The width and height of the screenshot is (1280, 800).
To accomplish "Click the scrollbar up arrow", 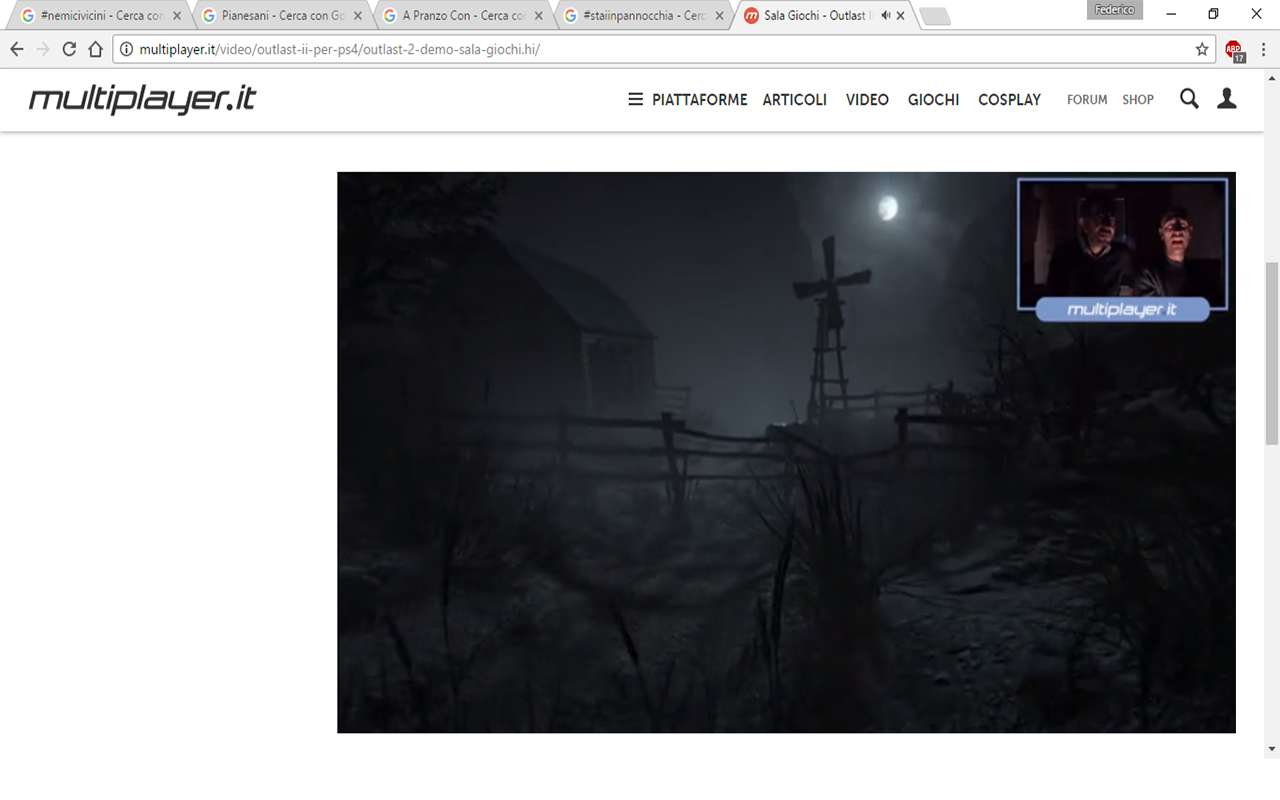I will (x=1272, y=78).
